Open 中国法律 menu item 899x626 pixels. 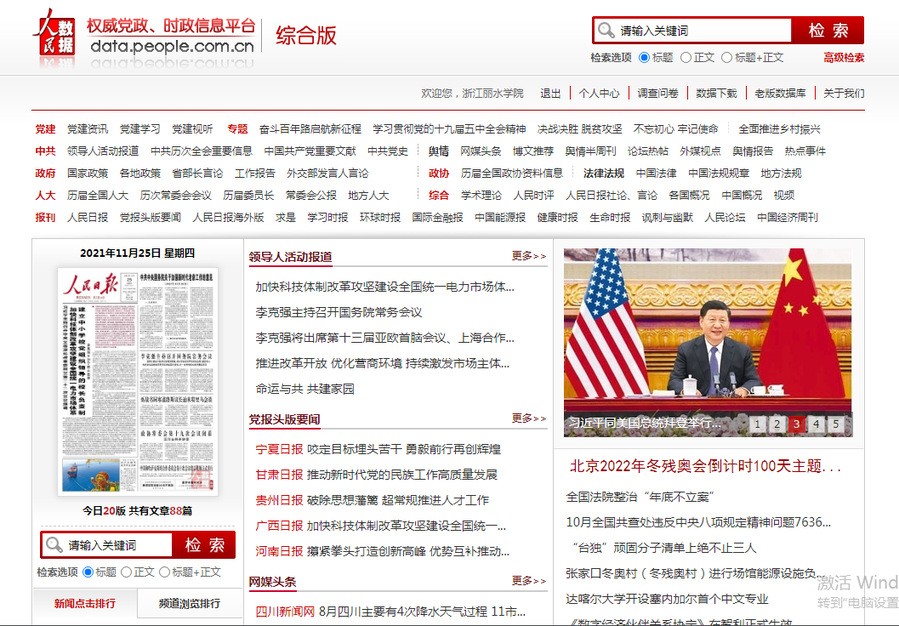pos(656,173)
